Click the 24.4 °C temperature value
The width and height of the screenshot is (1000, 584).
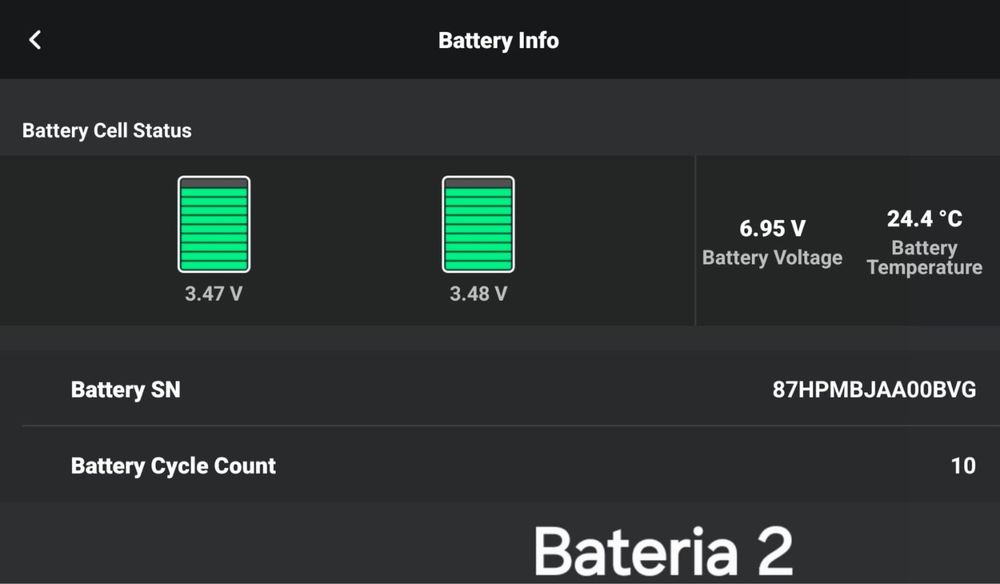point(924,218)
